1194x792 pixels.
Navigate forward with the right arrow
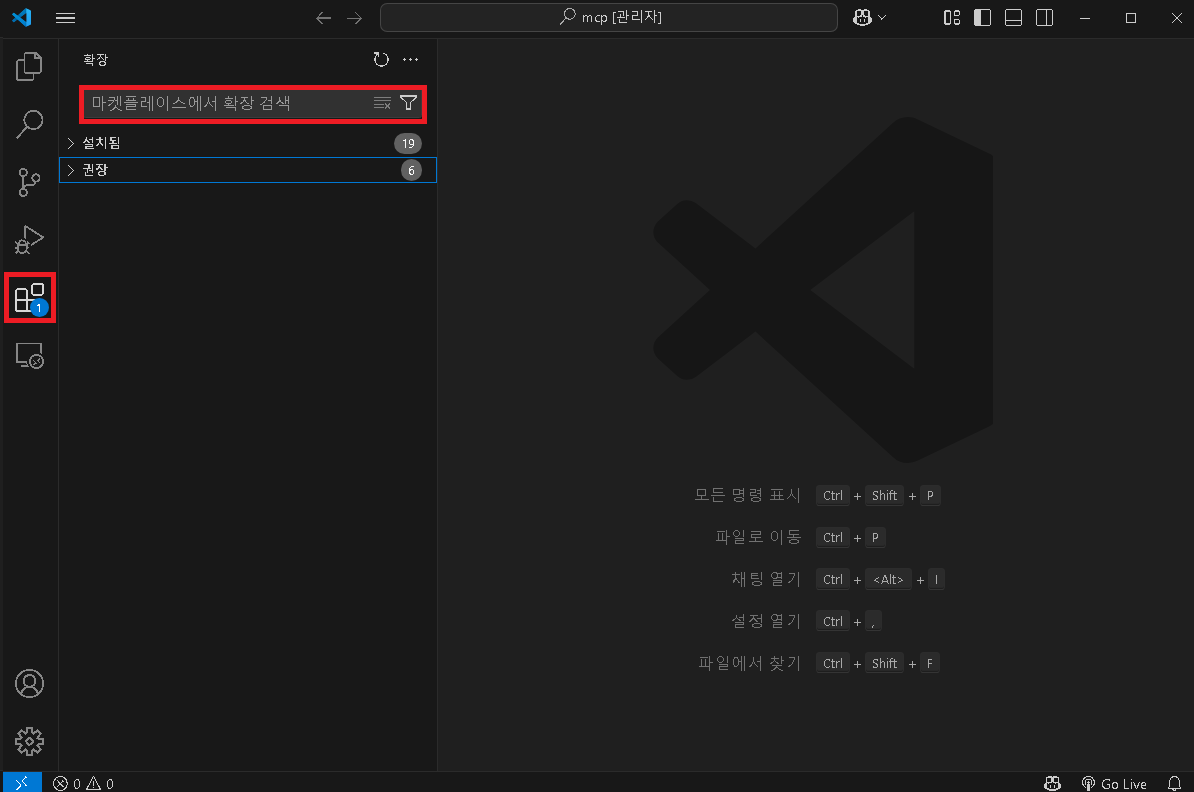click(x=355, y=18)
